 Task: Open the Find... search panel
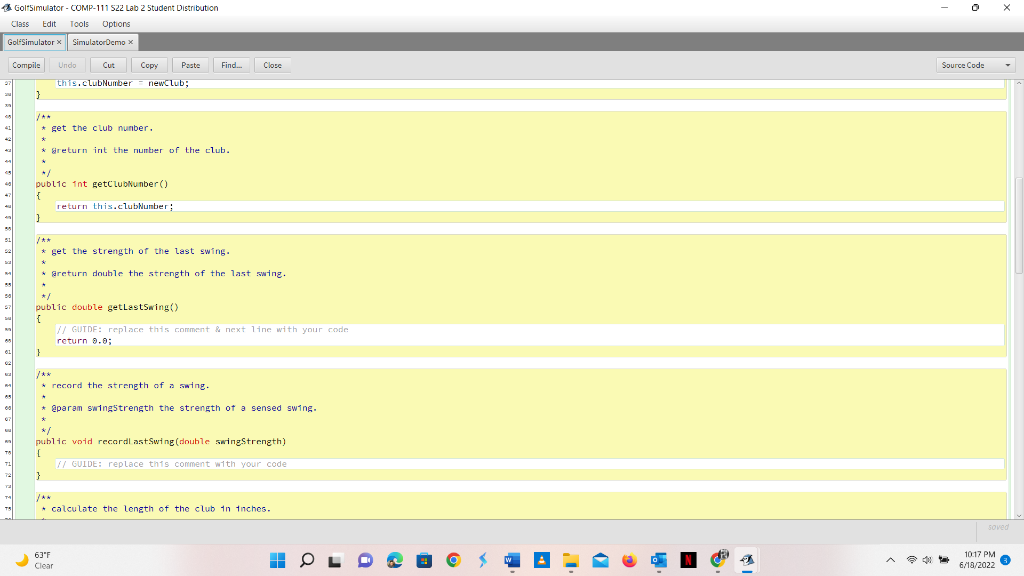click(x=231, y=65)
